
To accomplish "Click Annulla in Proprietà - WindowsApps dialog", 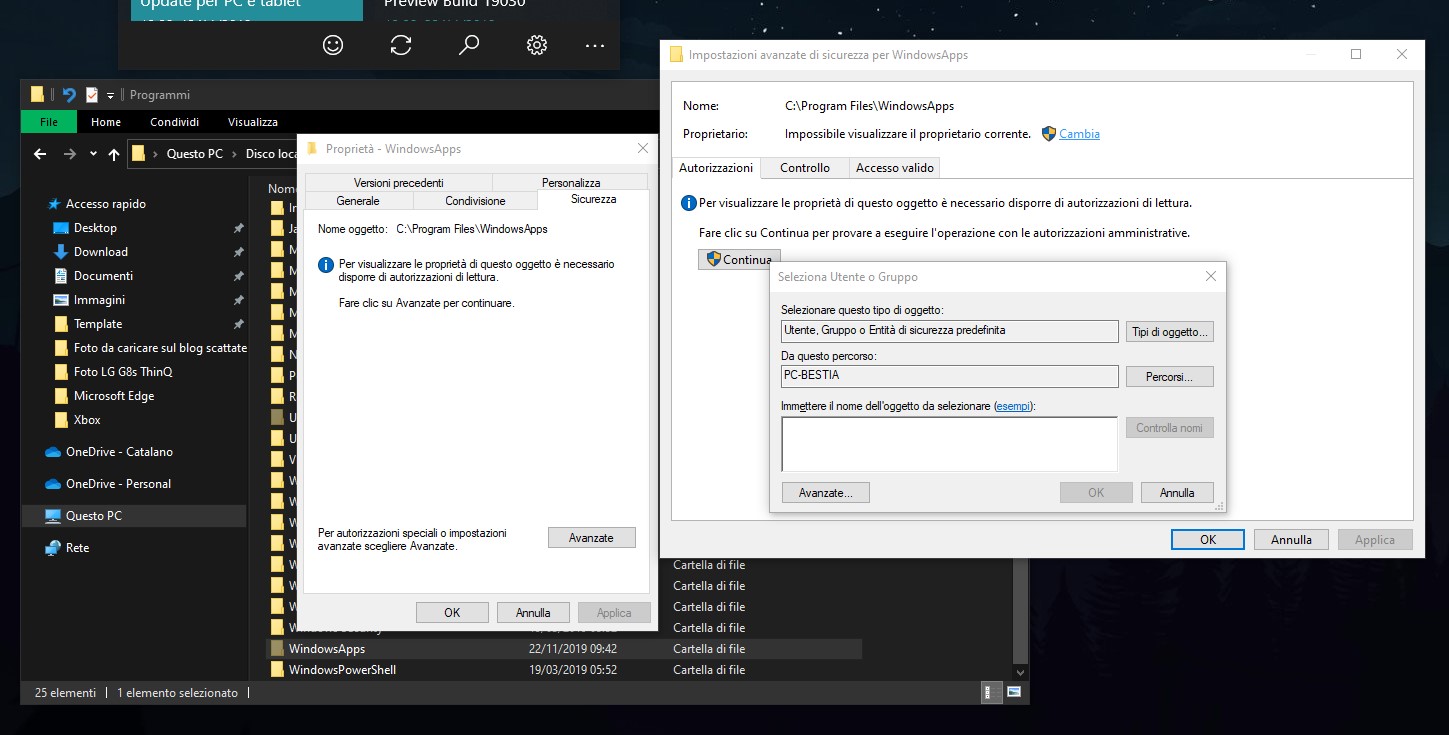I will coord(533,613).
